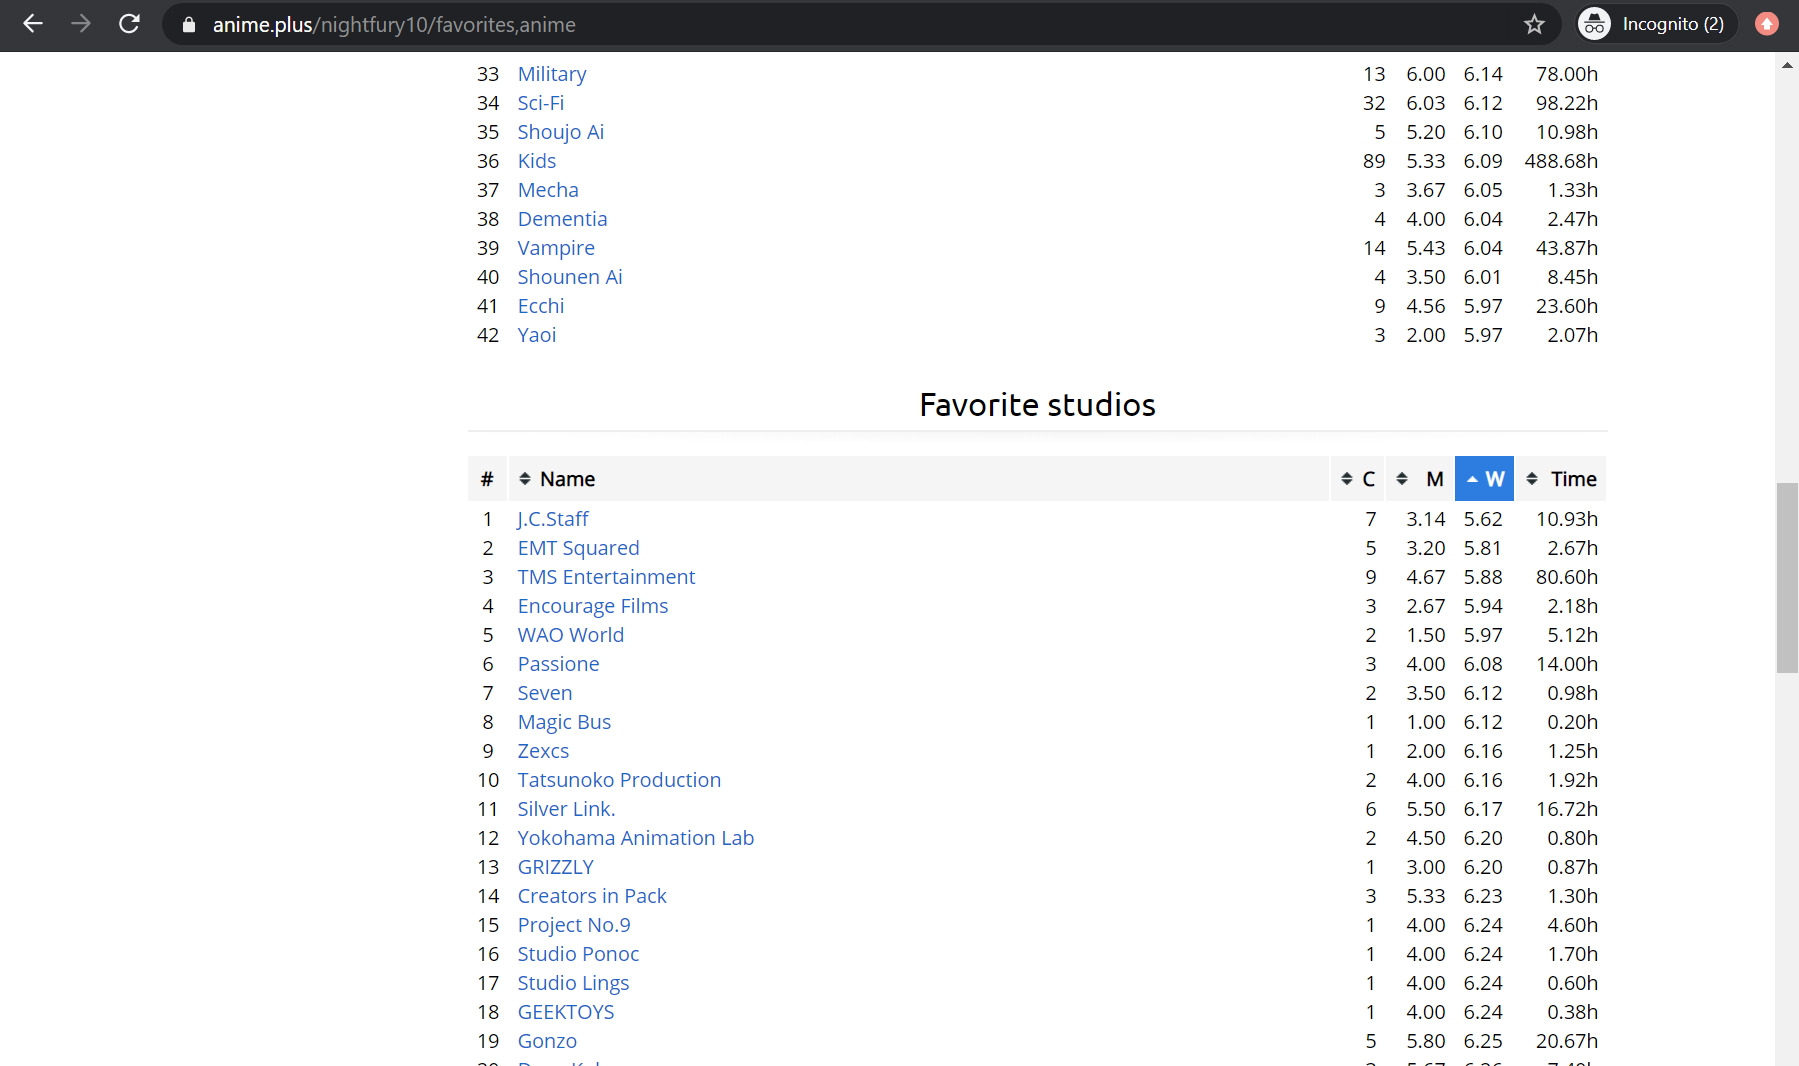Viewport: 1799px width, 1066px height.
Task: Bookmark this page with the star icon
Action: click(1535, 24)
